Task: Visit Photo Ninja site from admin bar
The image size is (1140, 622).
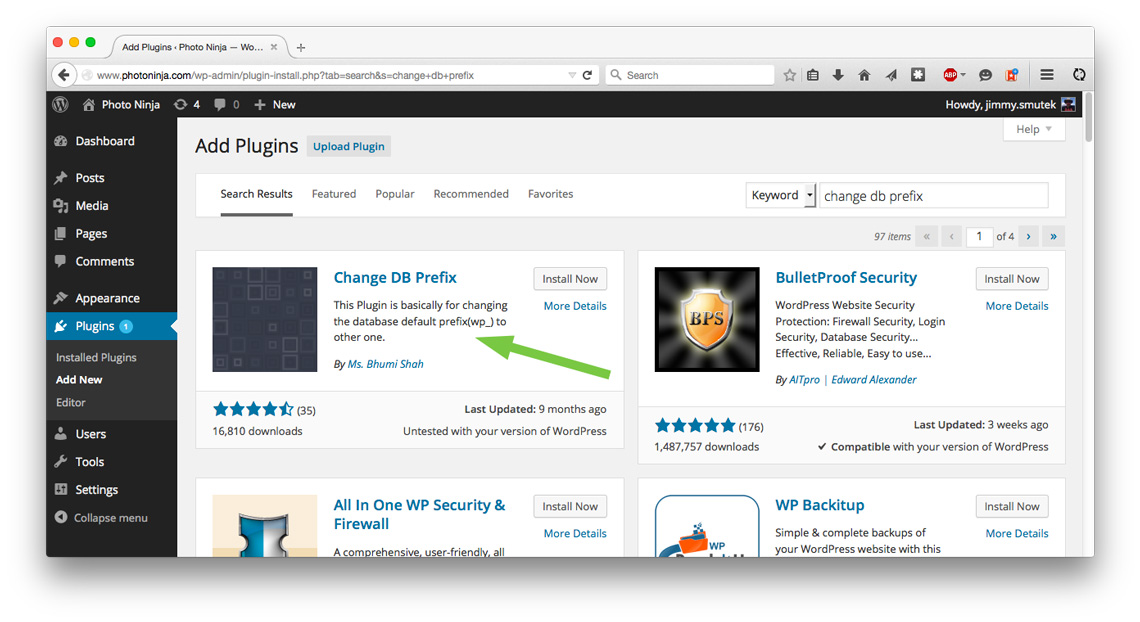Action: click(x=121, y=105)
